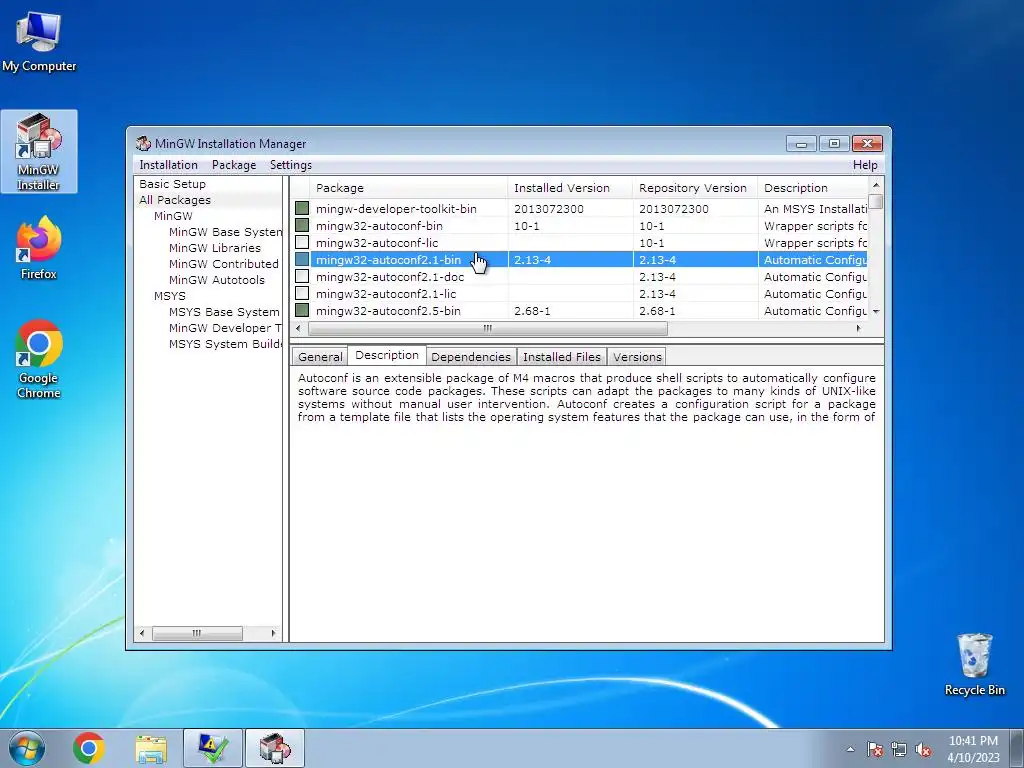The height and width of the screenshot is (768, 1024).
Task: Select Basic Setup in the tree
Action: [x=172, y=184]
